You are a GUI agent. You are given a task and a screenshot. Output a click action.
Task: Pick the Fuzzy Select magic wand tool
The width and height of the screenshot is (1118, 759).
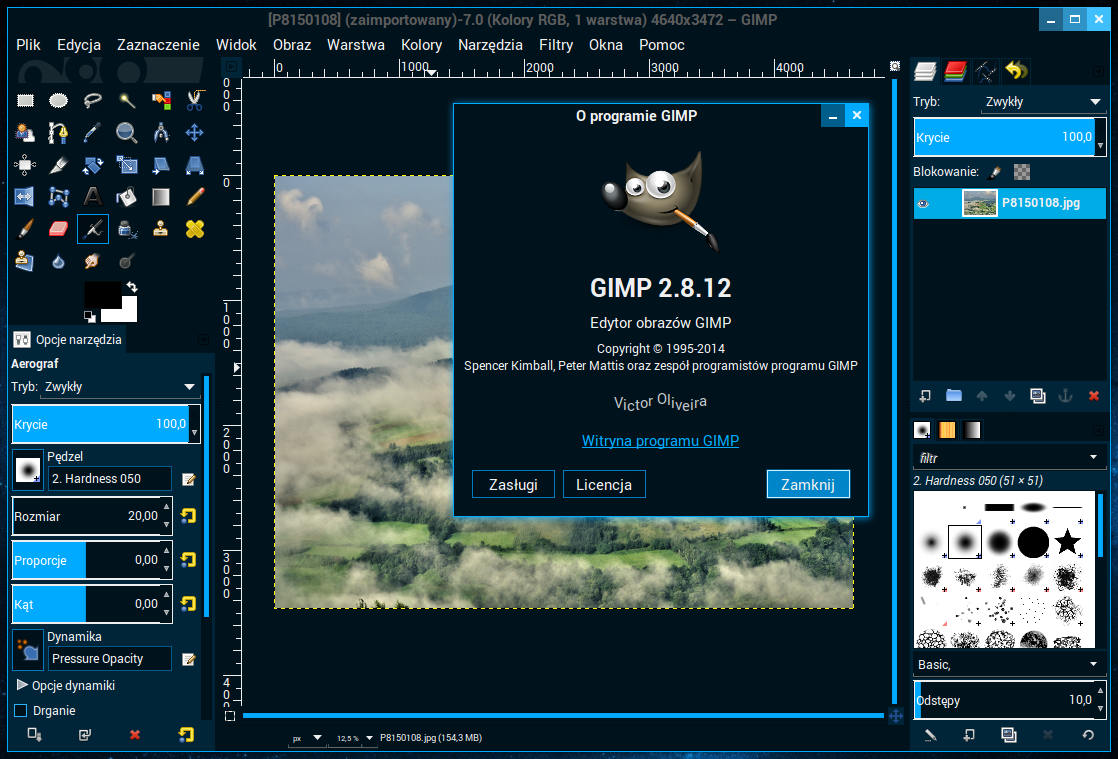[127, 100]
